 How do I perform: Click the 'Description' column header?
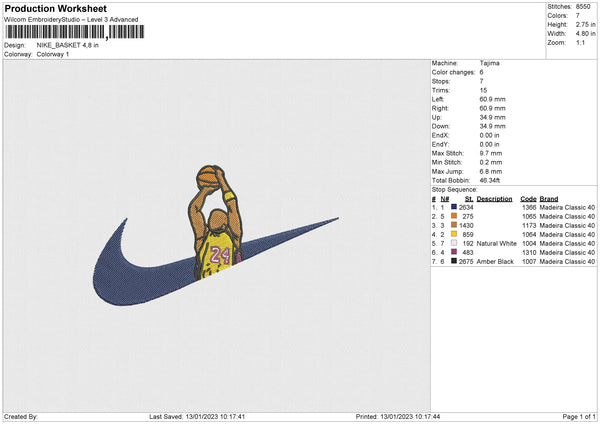tap(494, 199)
